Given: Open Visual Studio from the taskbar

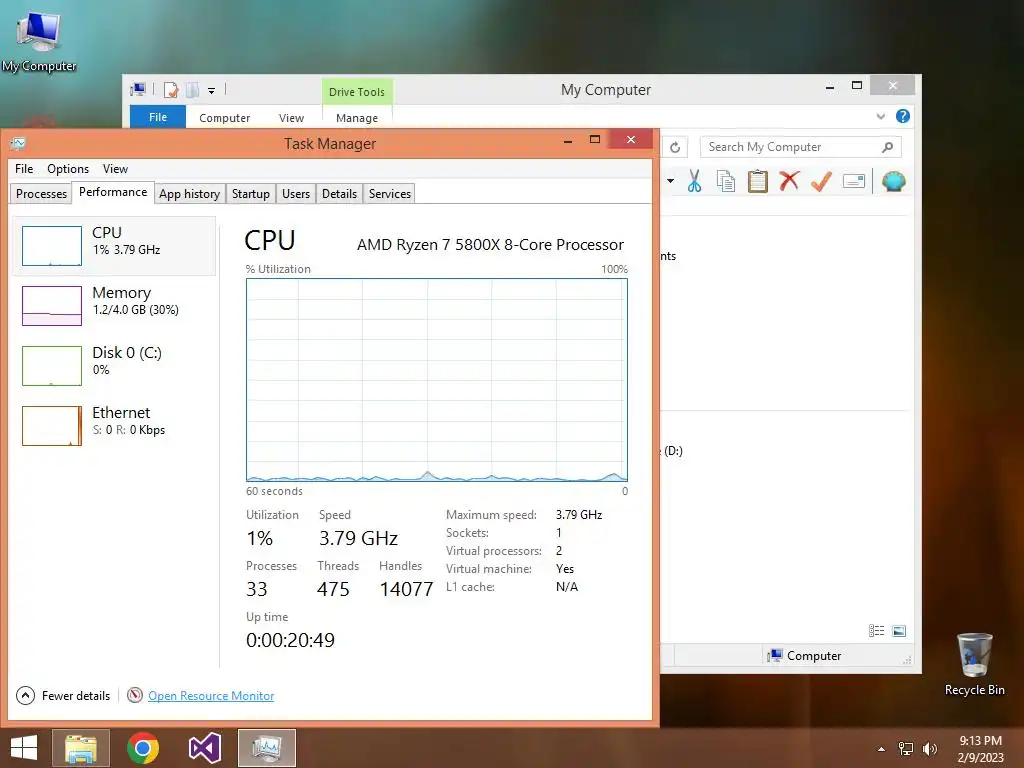Looking at the screenshot, I should tap(204, 748).
